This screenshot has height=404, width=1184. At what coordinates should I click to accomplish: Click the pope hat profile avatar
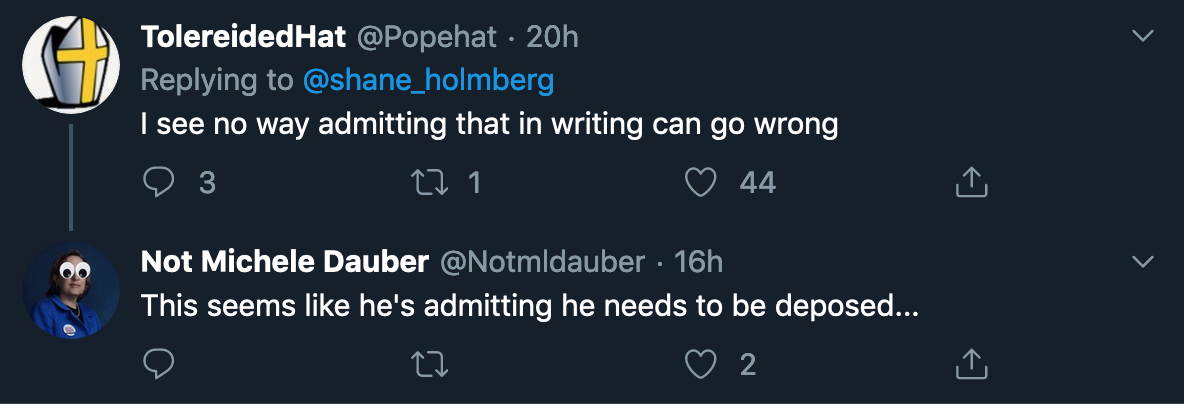(x=71, y=64)
